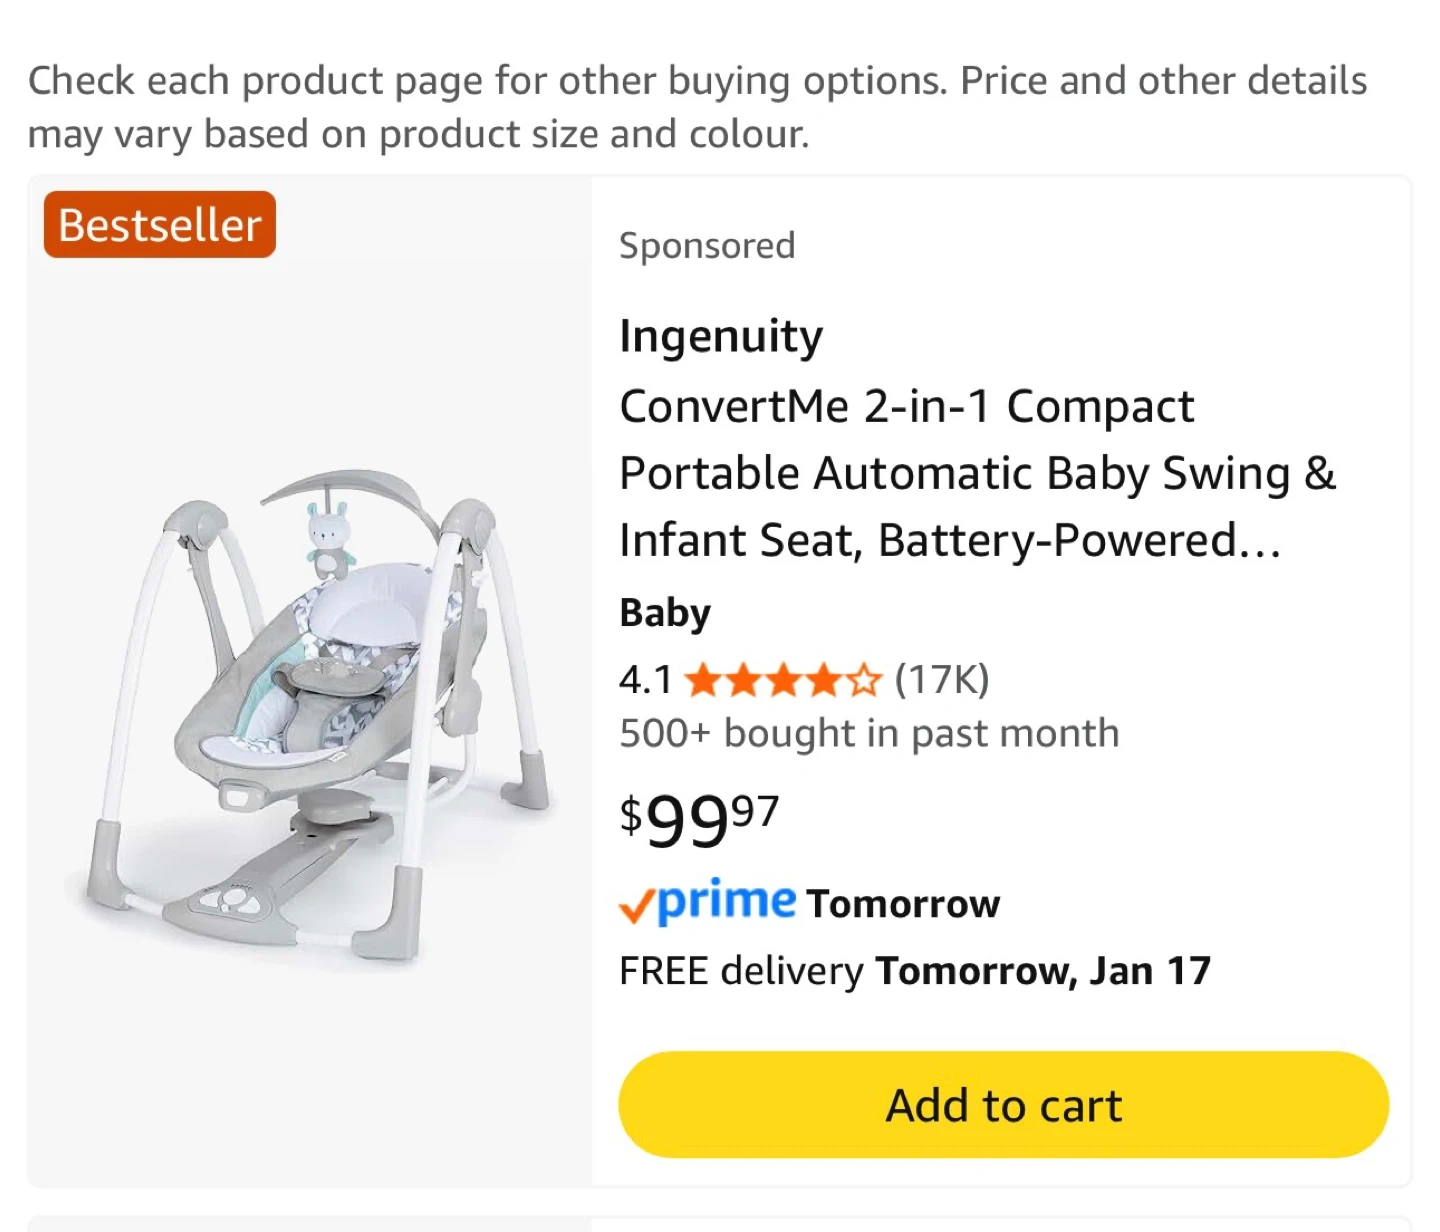Add the Ingenuity swing to cart
Screen dimensions: 1440x1232
1003,1105
